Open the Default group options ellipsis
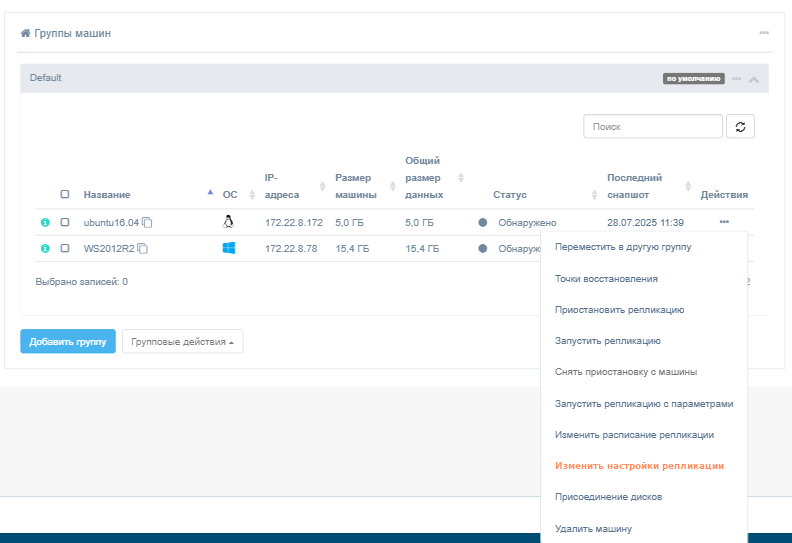 (736, 78)
